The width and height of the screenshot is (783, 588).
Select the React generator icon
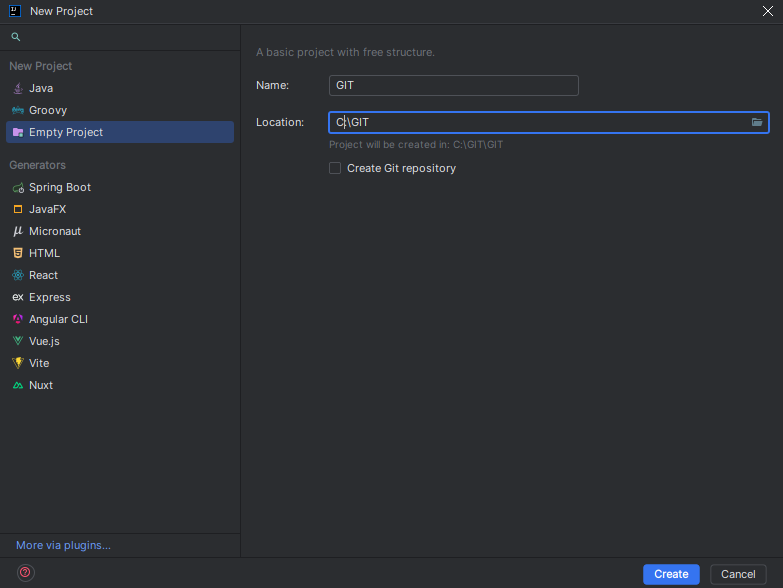(x=18, y=275)
